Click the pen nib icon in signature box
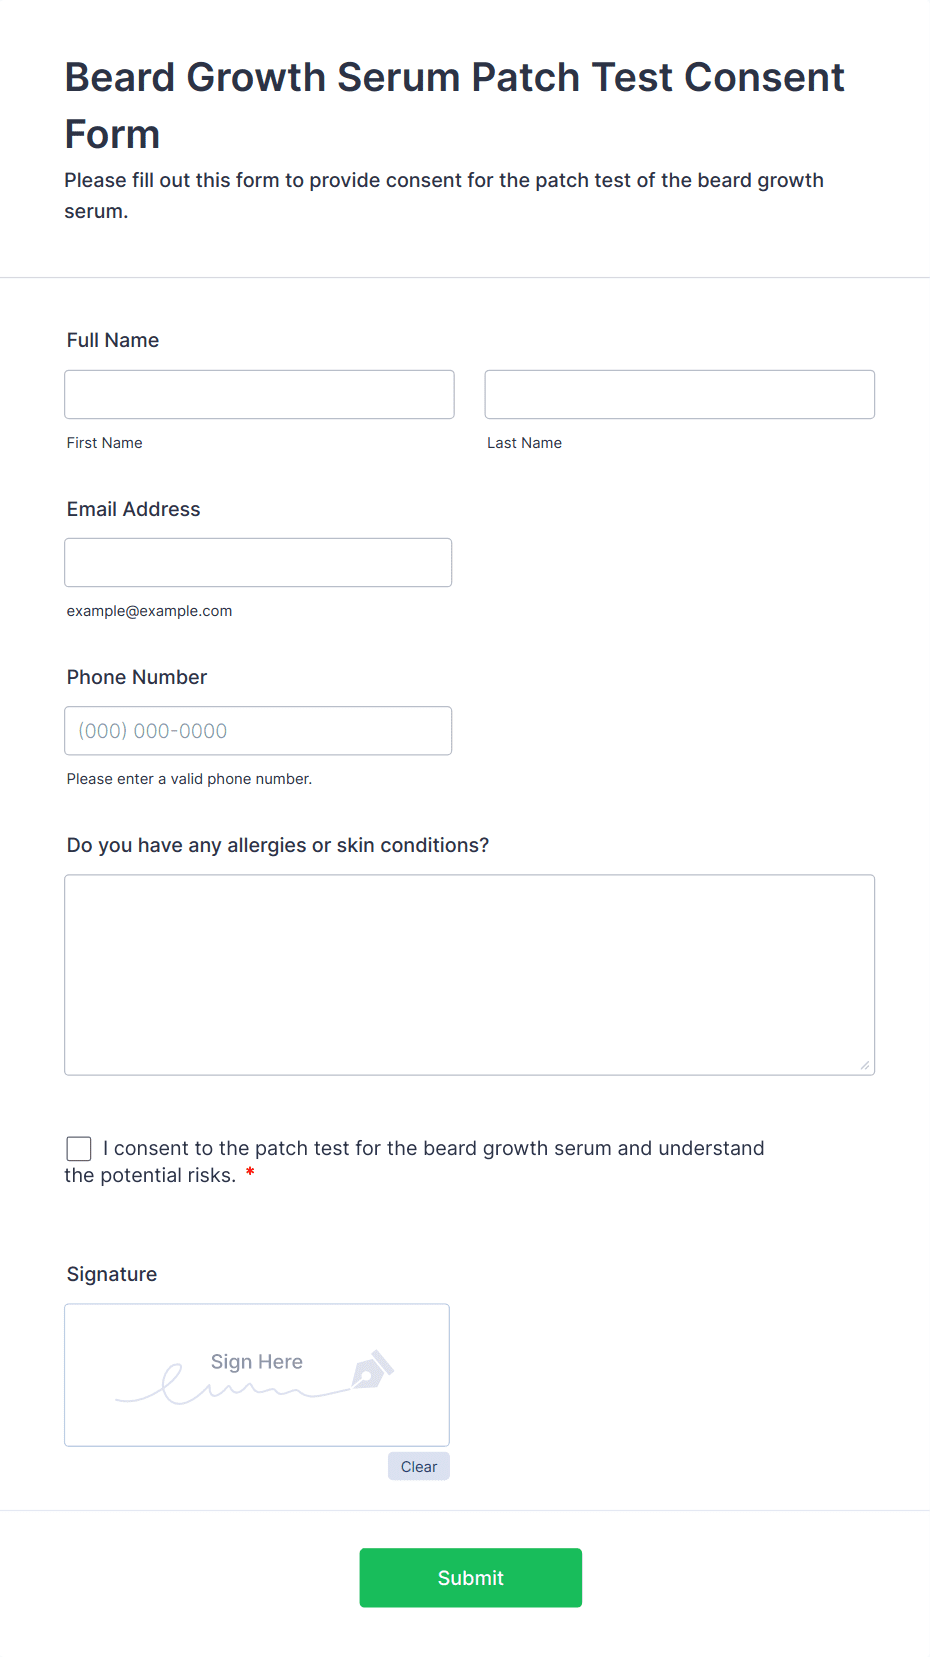This screenshot has width=930, height=1657. coord(372,1370)
